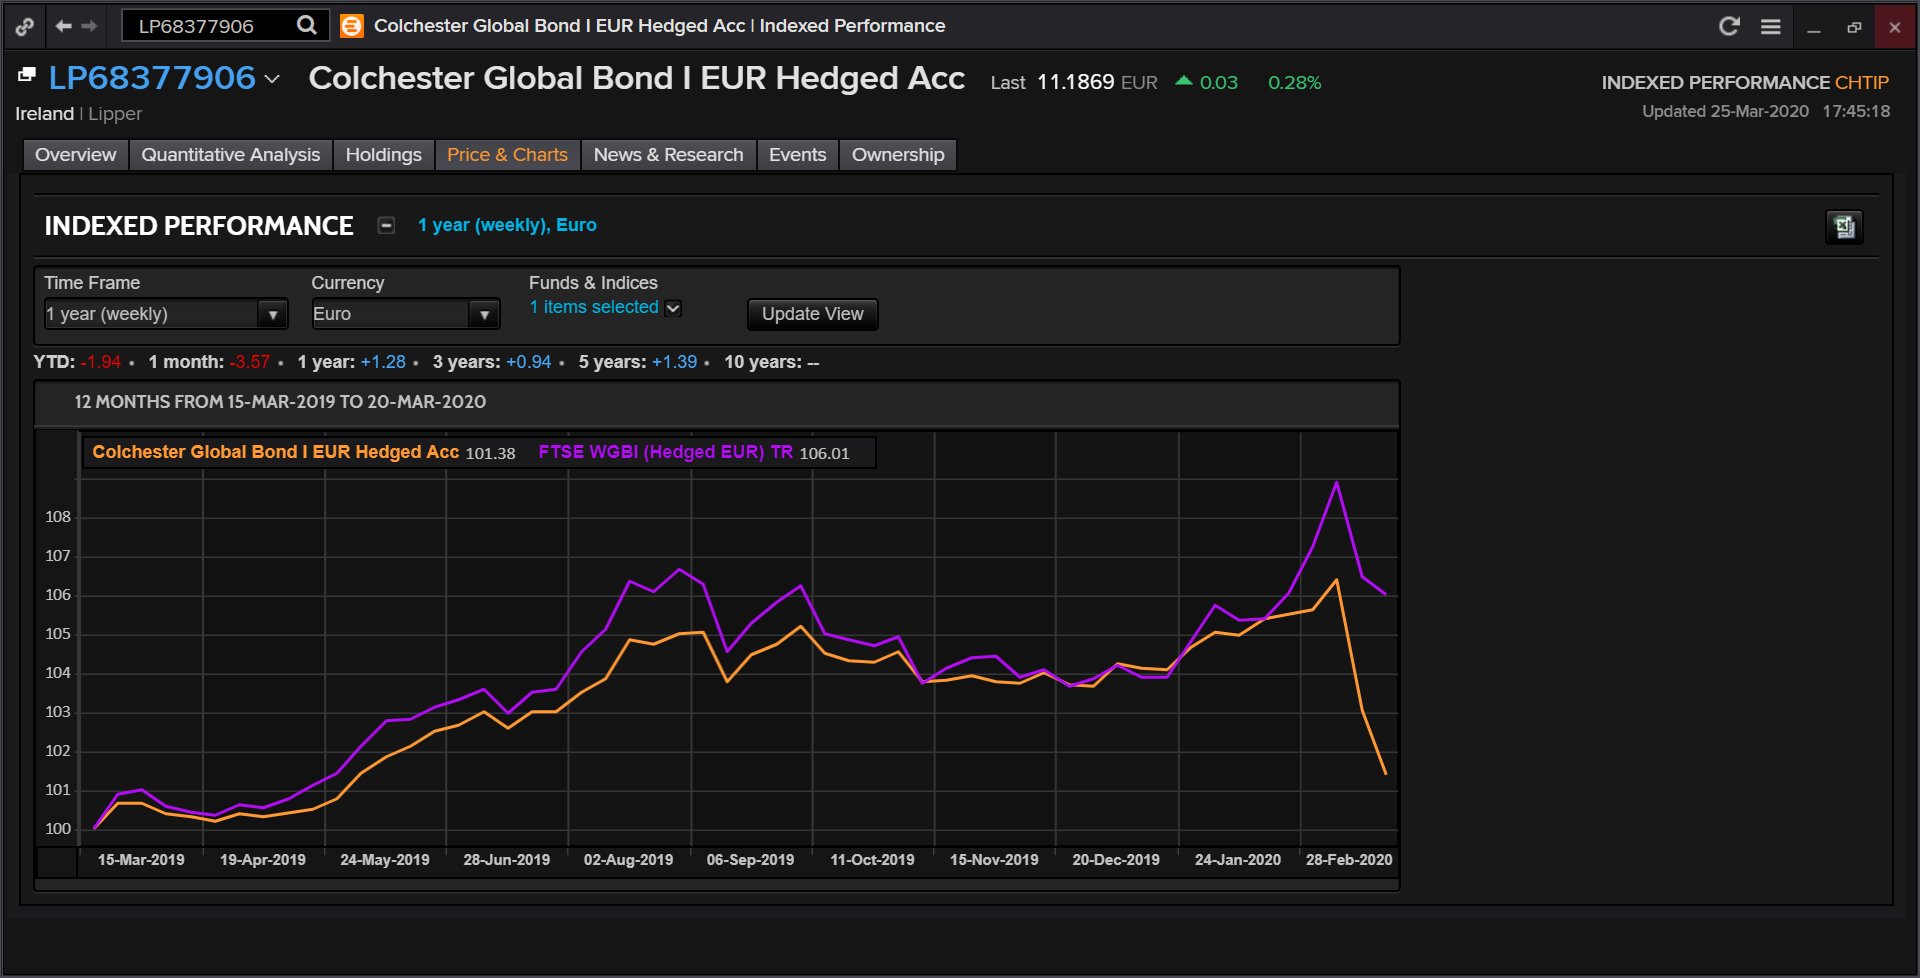The height and width of the screenshot is (978, 1920).
Task: Click the 28-Feb-2020 axis date label
Action: click(x=1348, y=860)
